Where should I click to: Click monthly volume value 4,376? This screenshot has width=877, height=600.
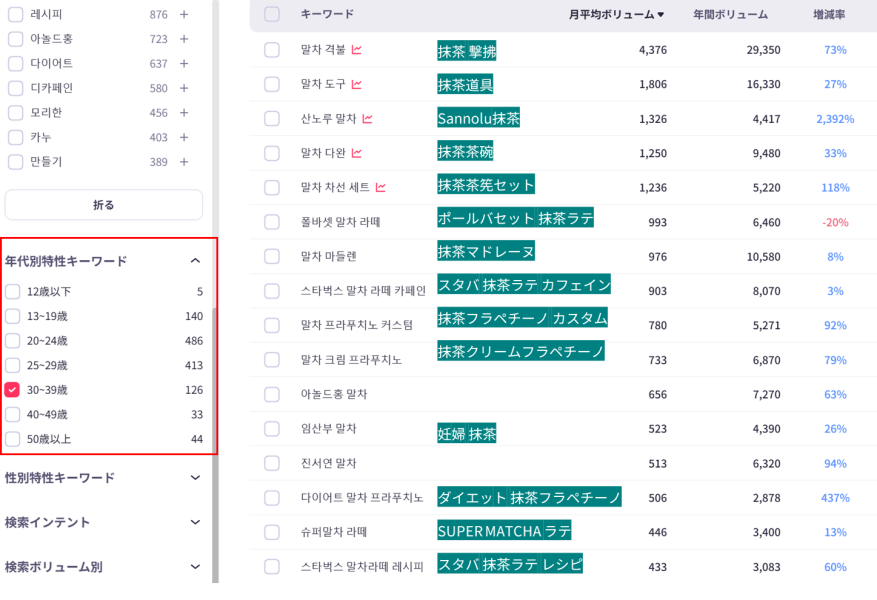[653, 50]
